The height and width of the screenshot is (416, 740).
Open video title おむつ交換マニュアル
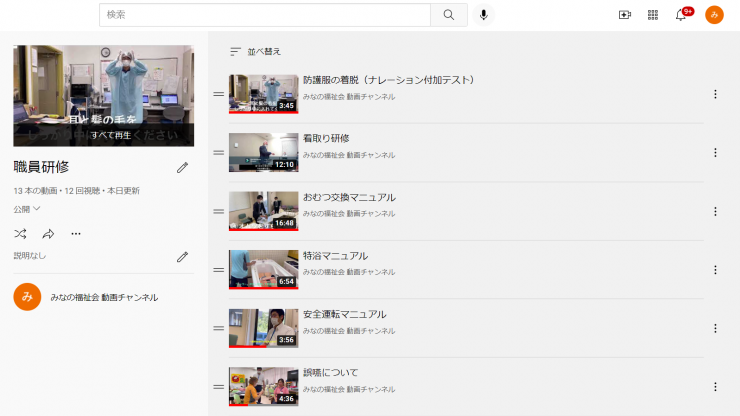[x=349, y=197]
